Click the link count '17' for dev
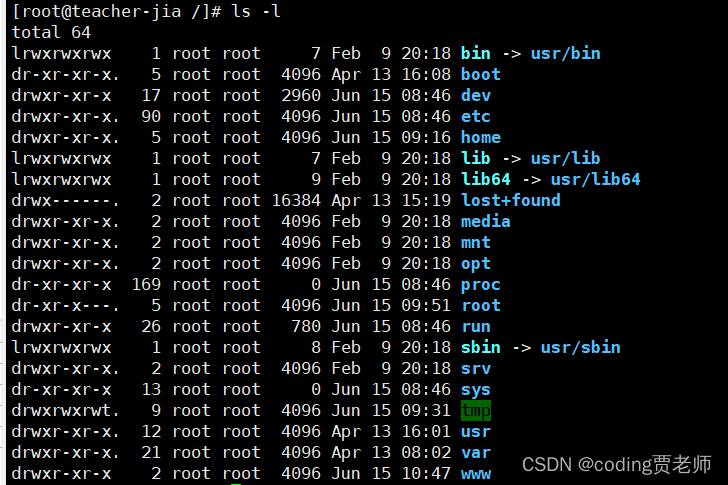Screen dimensions: 728x485 [x=151, y=95]
